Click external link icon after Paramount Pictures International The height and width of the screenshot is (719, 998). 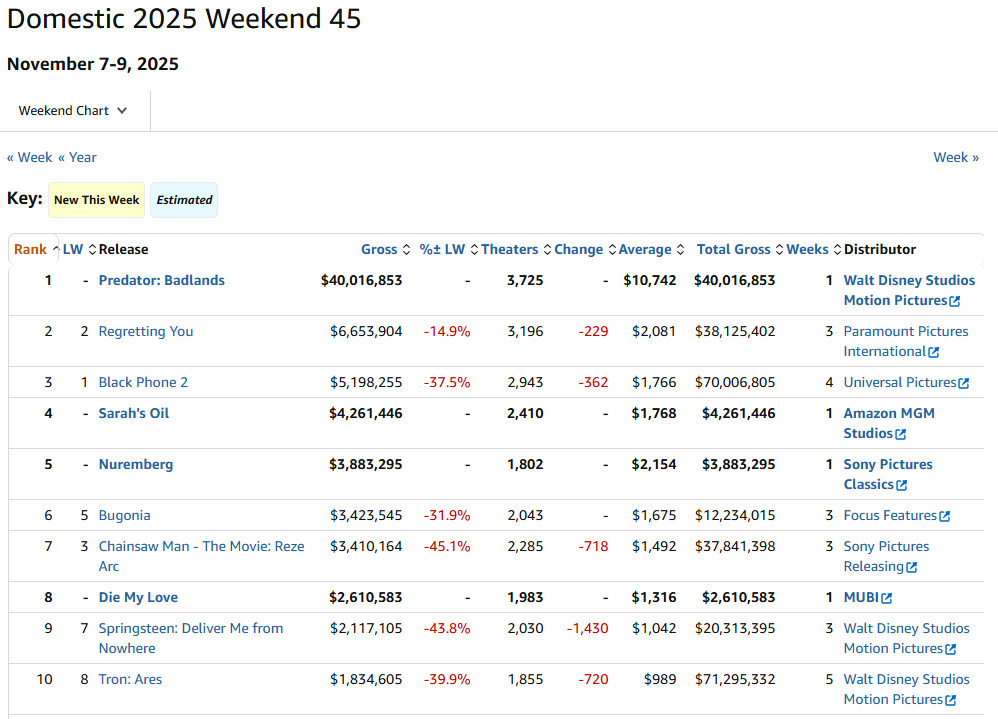934,352
